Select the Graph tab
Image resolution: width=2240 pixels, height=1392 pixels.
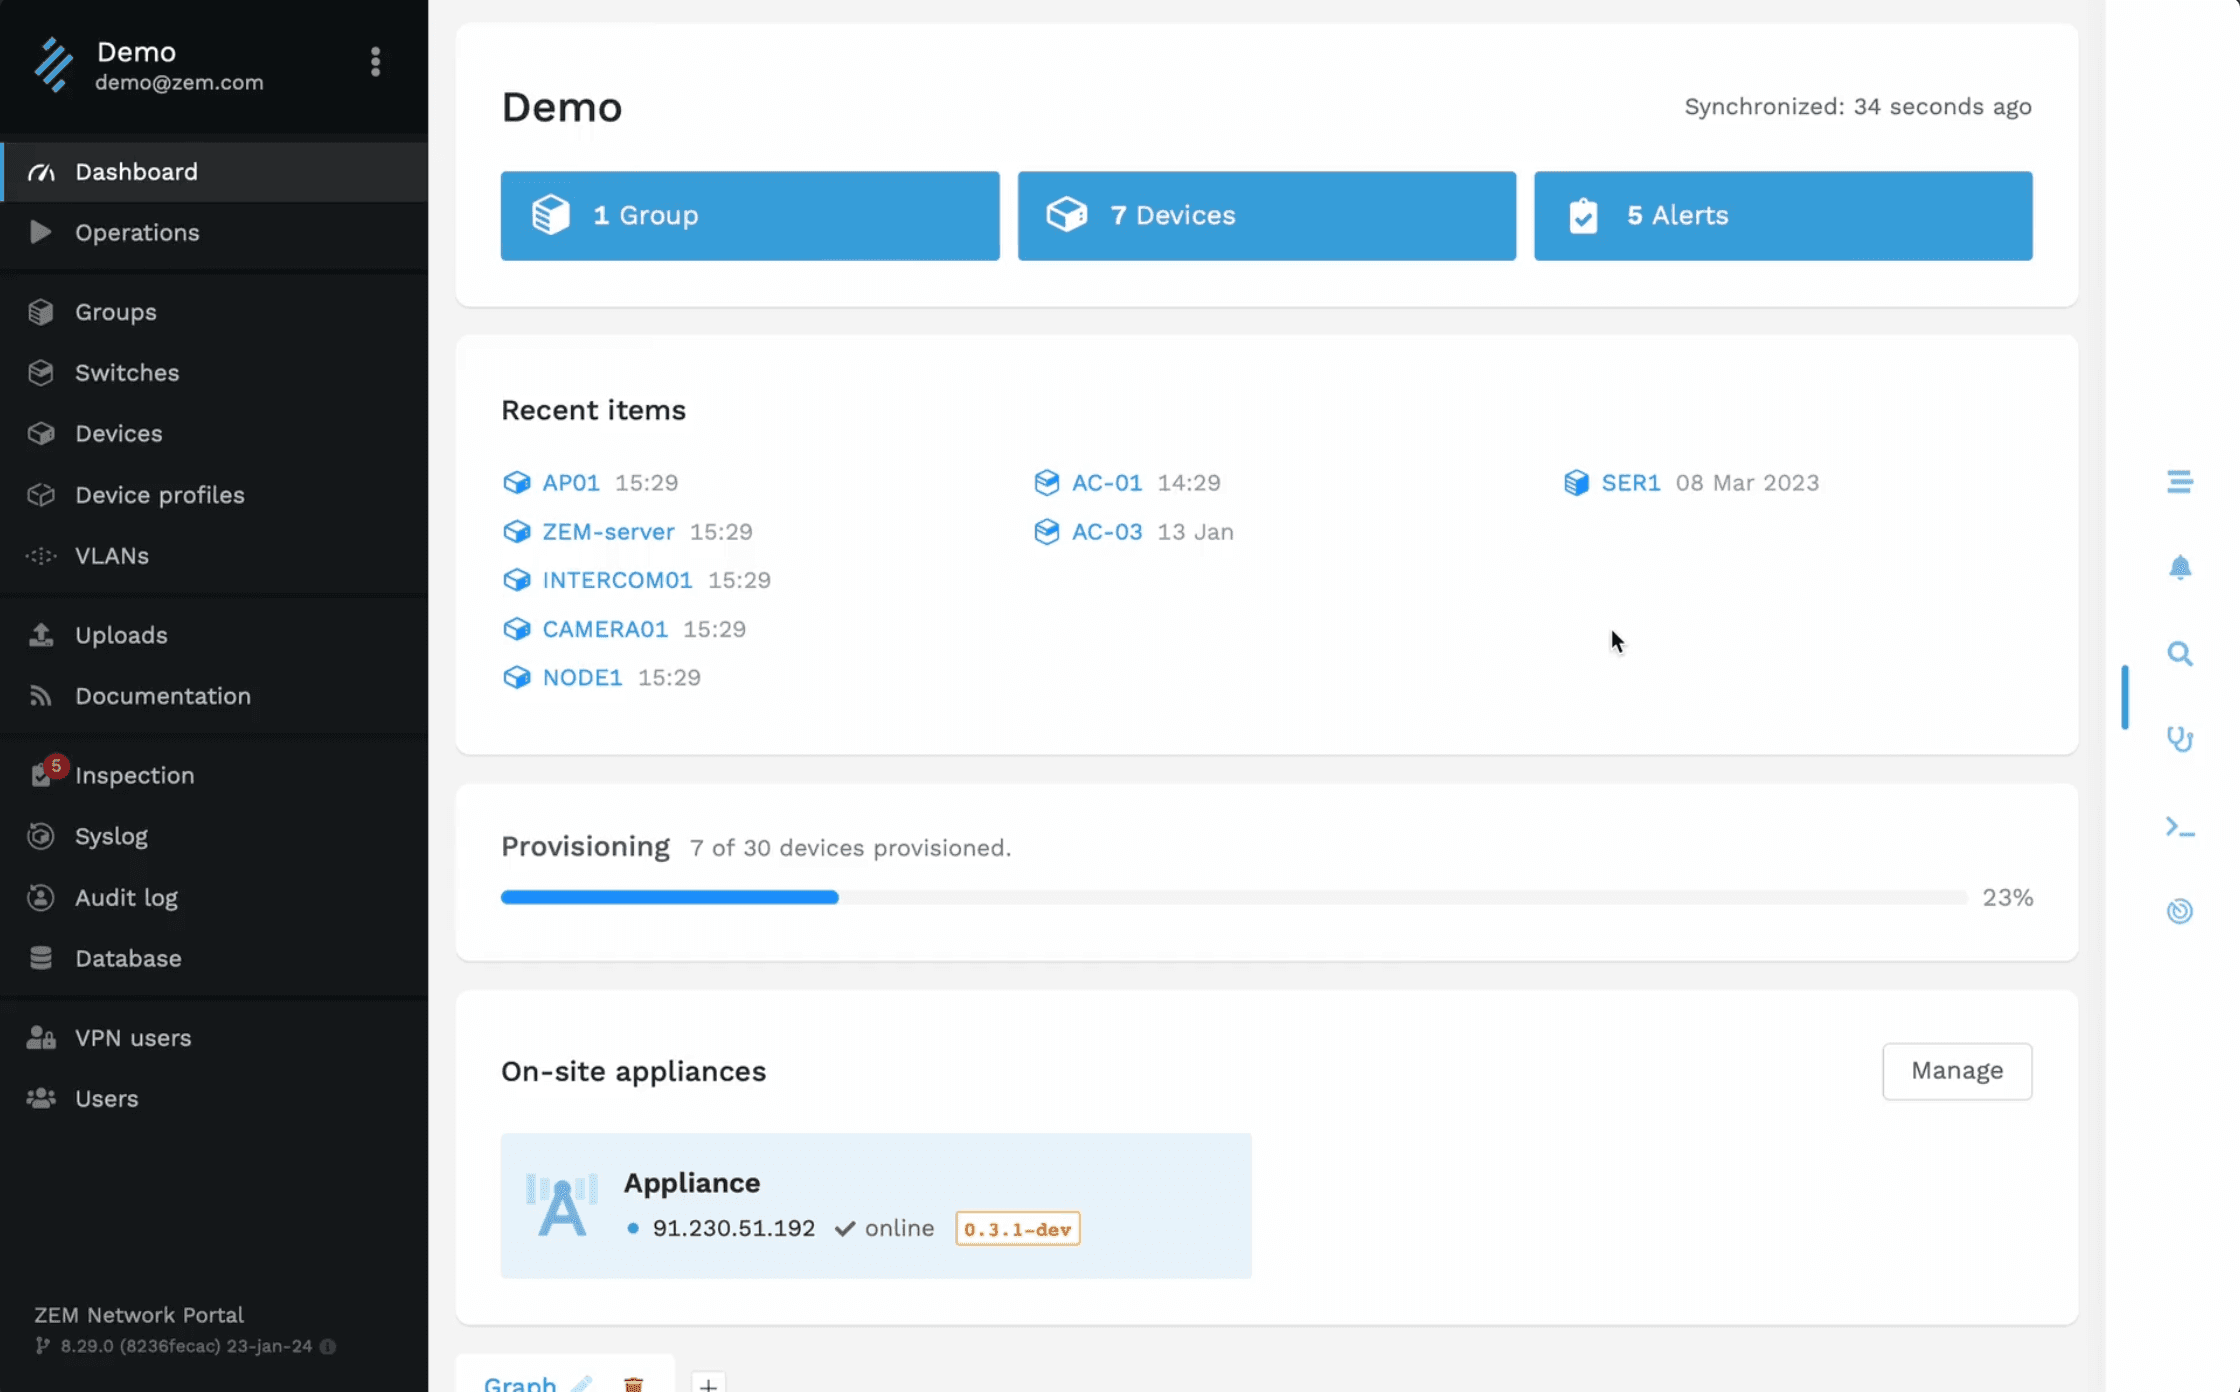pyautogui.click(x=520, y=1383)
